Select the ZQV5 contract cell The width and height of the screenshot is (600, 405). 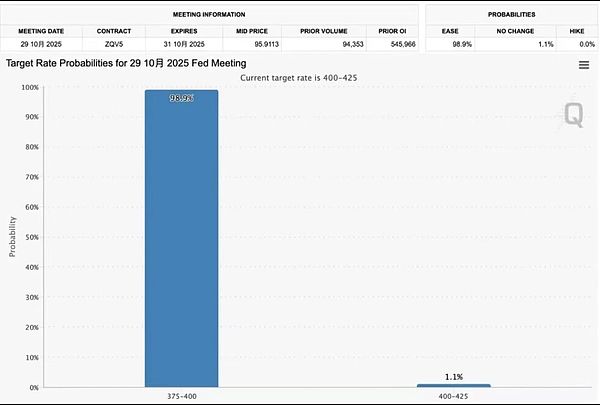(114, 46)
